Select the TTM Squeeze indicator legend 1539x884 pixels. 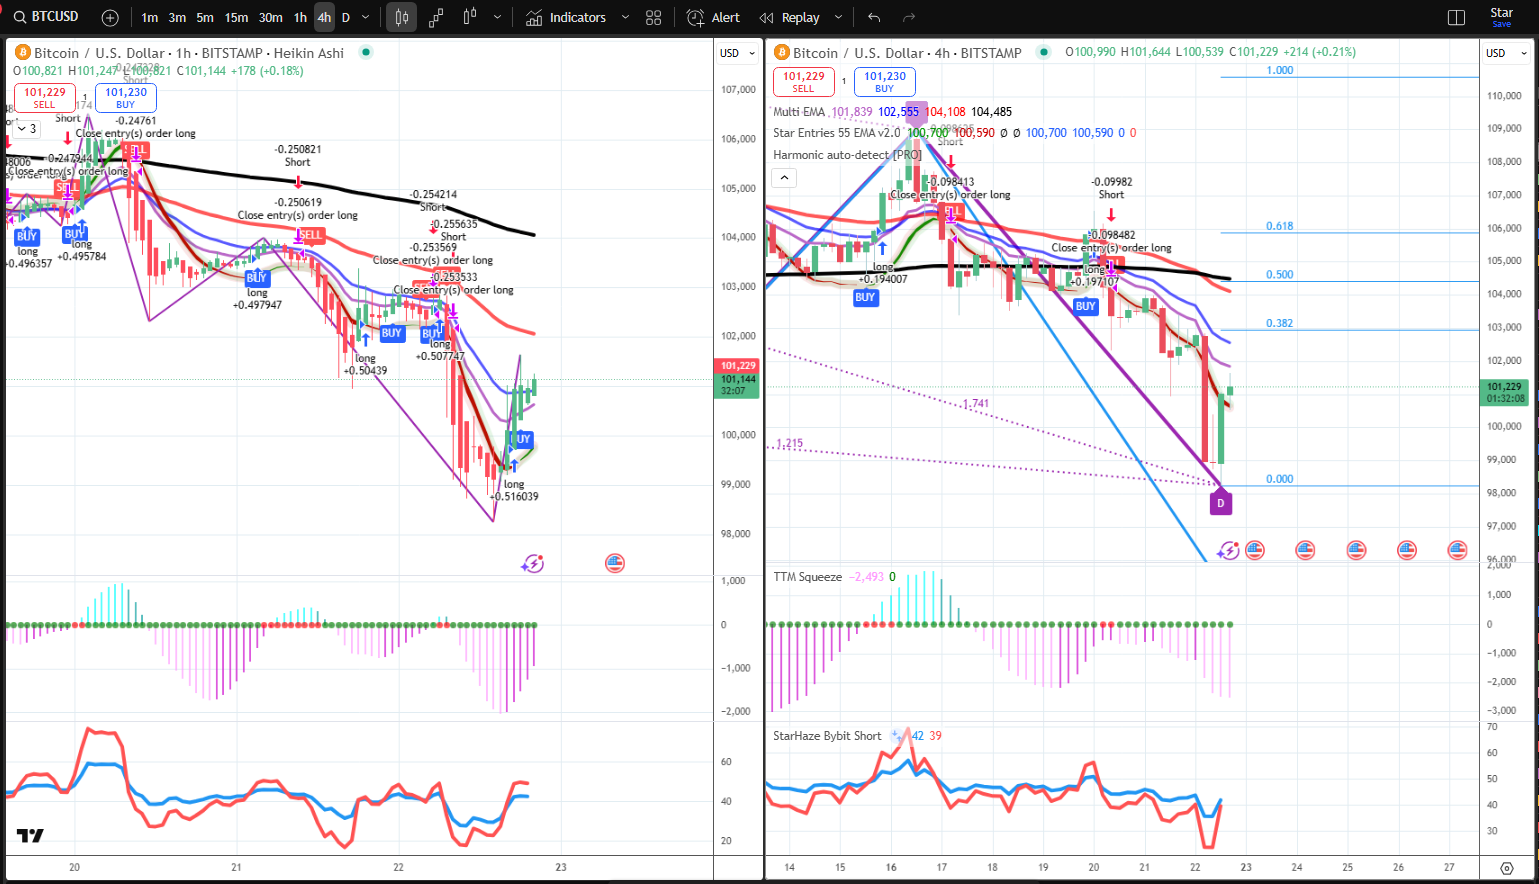tap(807, 577)
